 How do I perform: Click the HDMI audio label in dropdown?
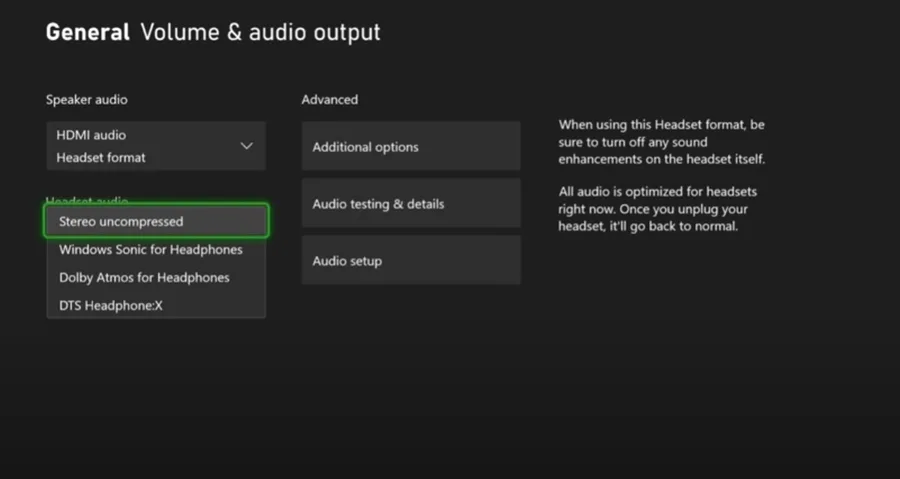91,135
